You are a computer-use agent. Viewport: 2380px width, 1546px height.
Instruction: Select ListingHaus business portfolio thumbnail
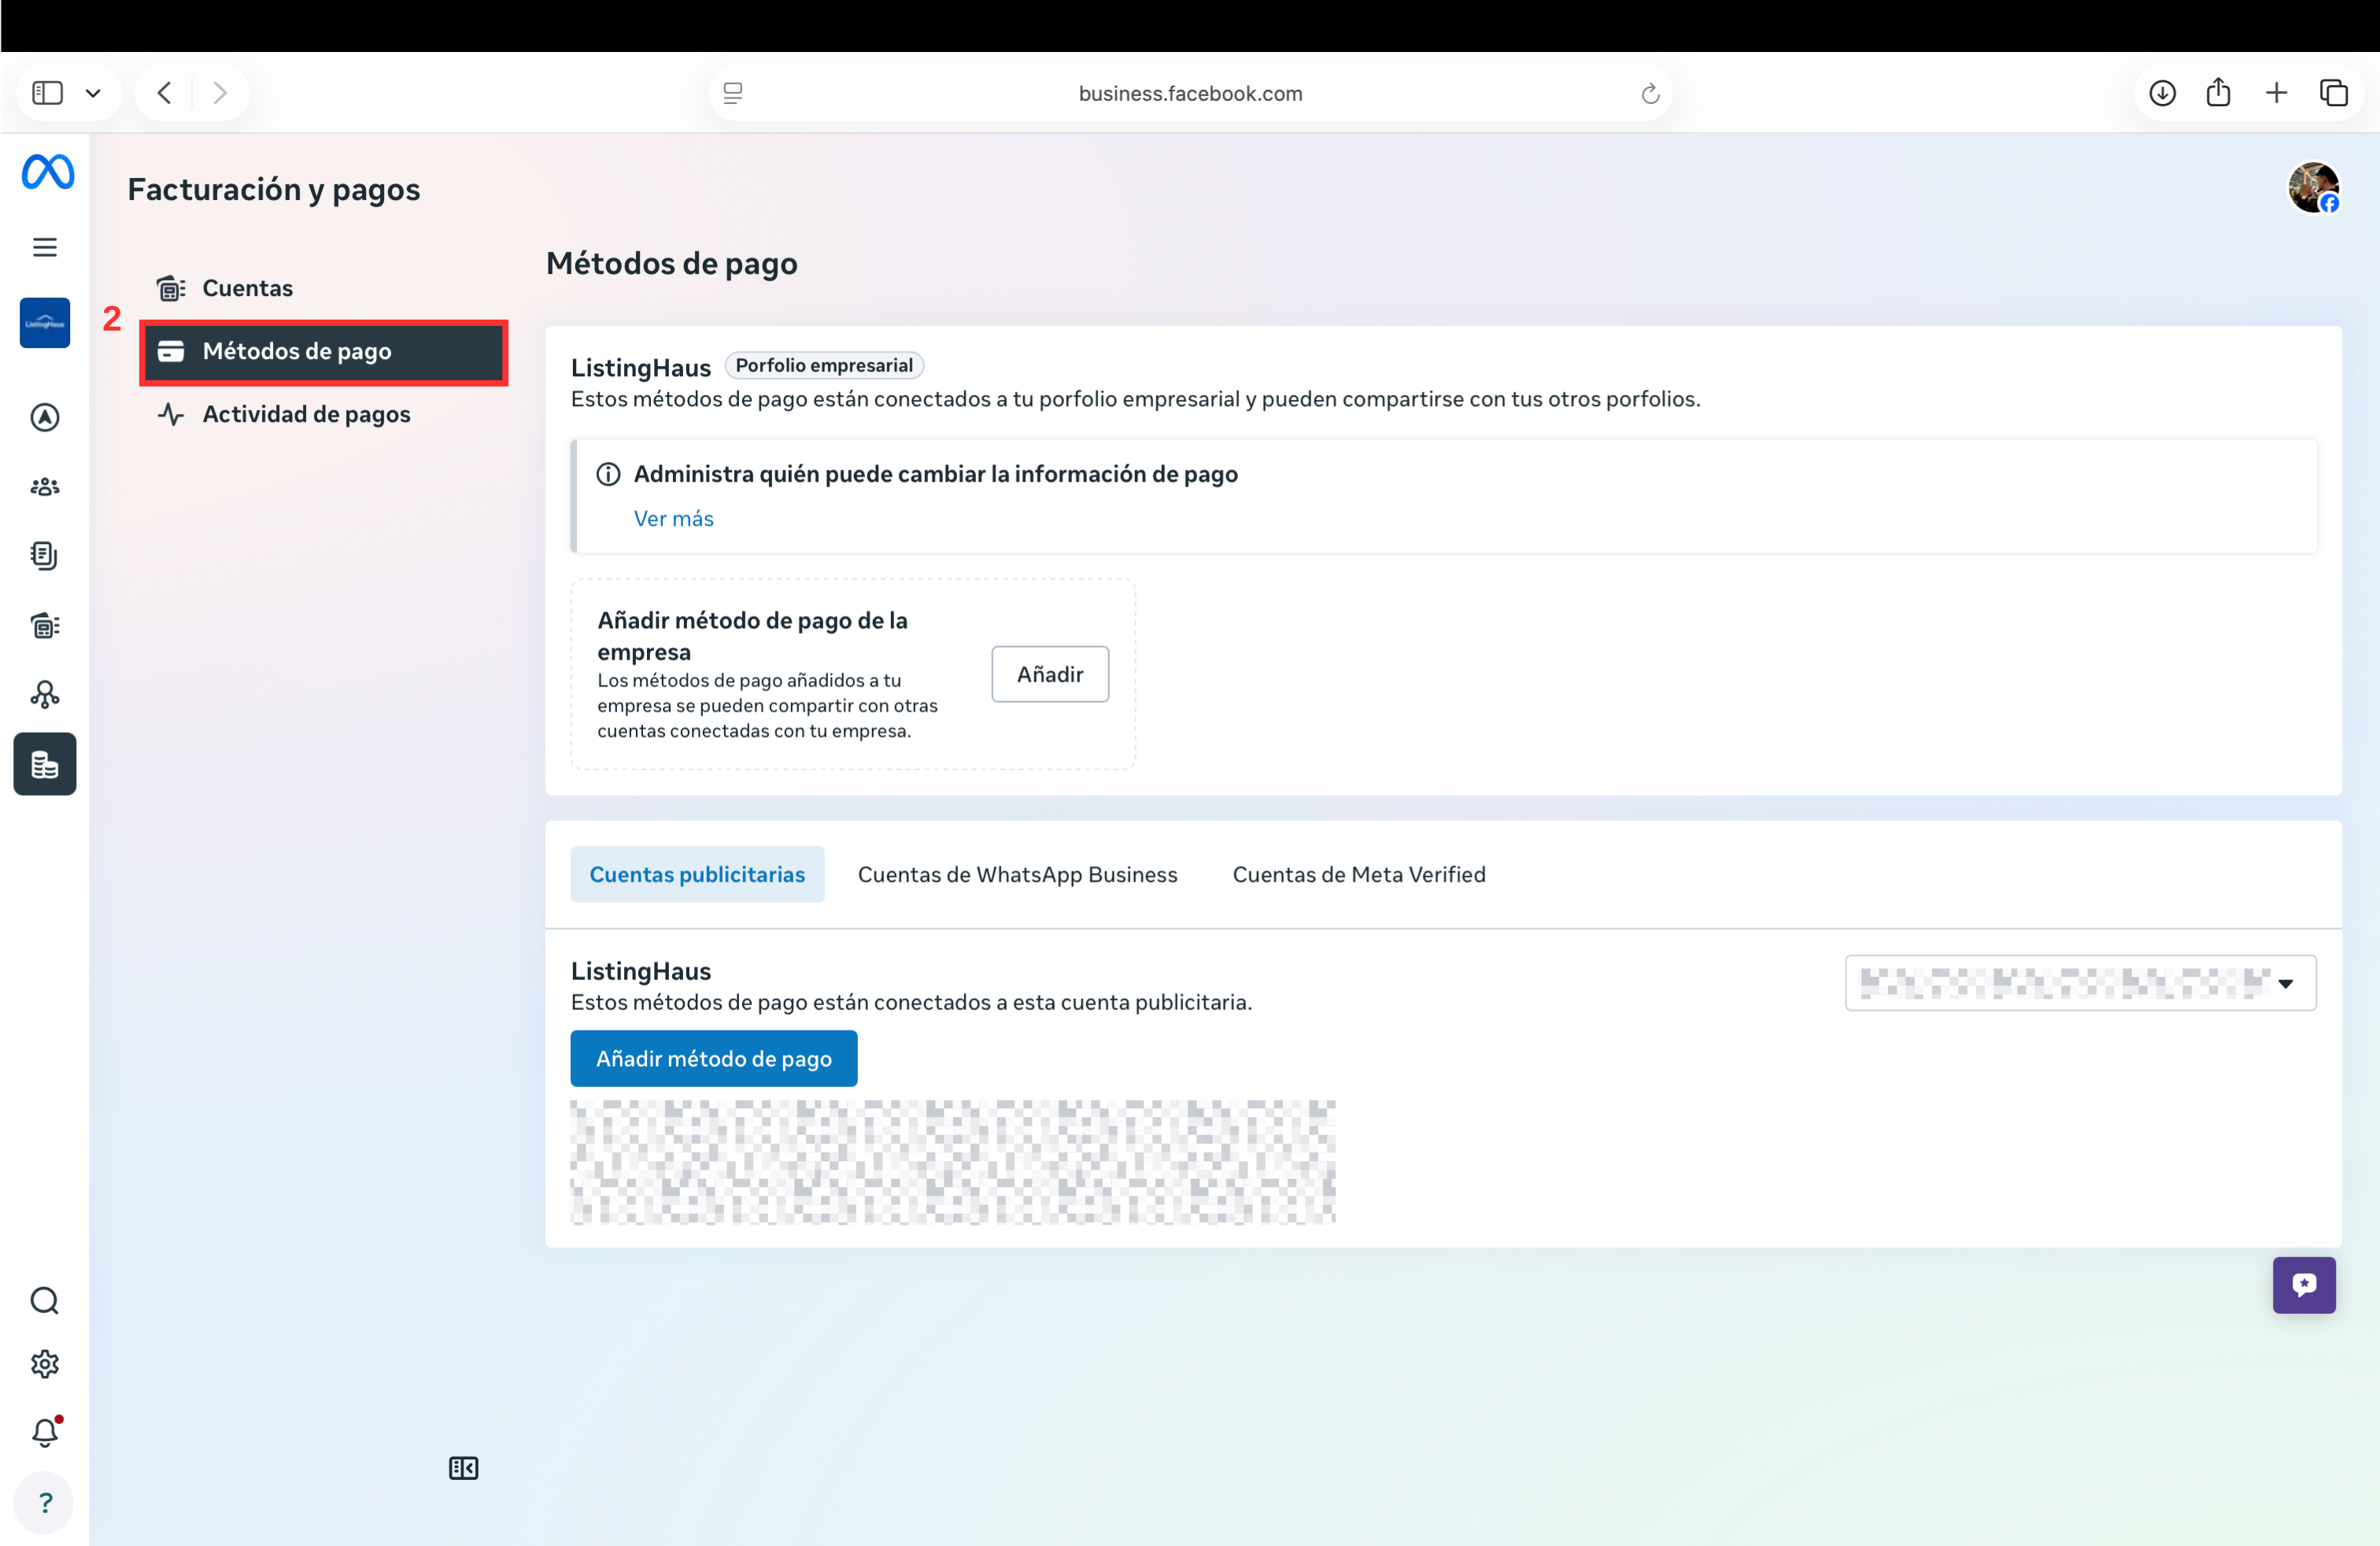click(45, 323)
